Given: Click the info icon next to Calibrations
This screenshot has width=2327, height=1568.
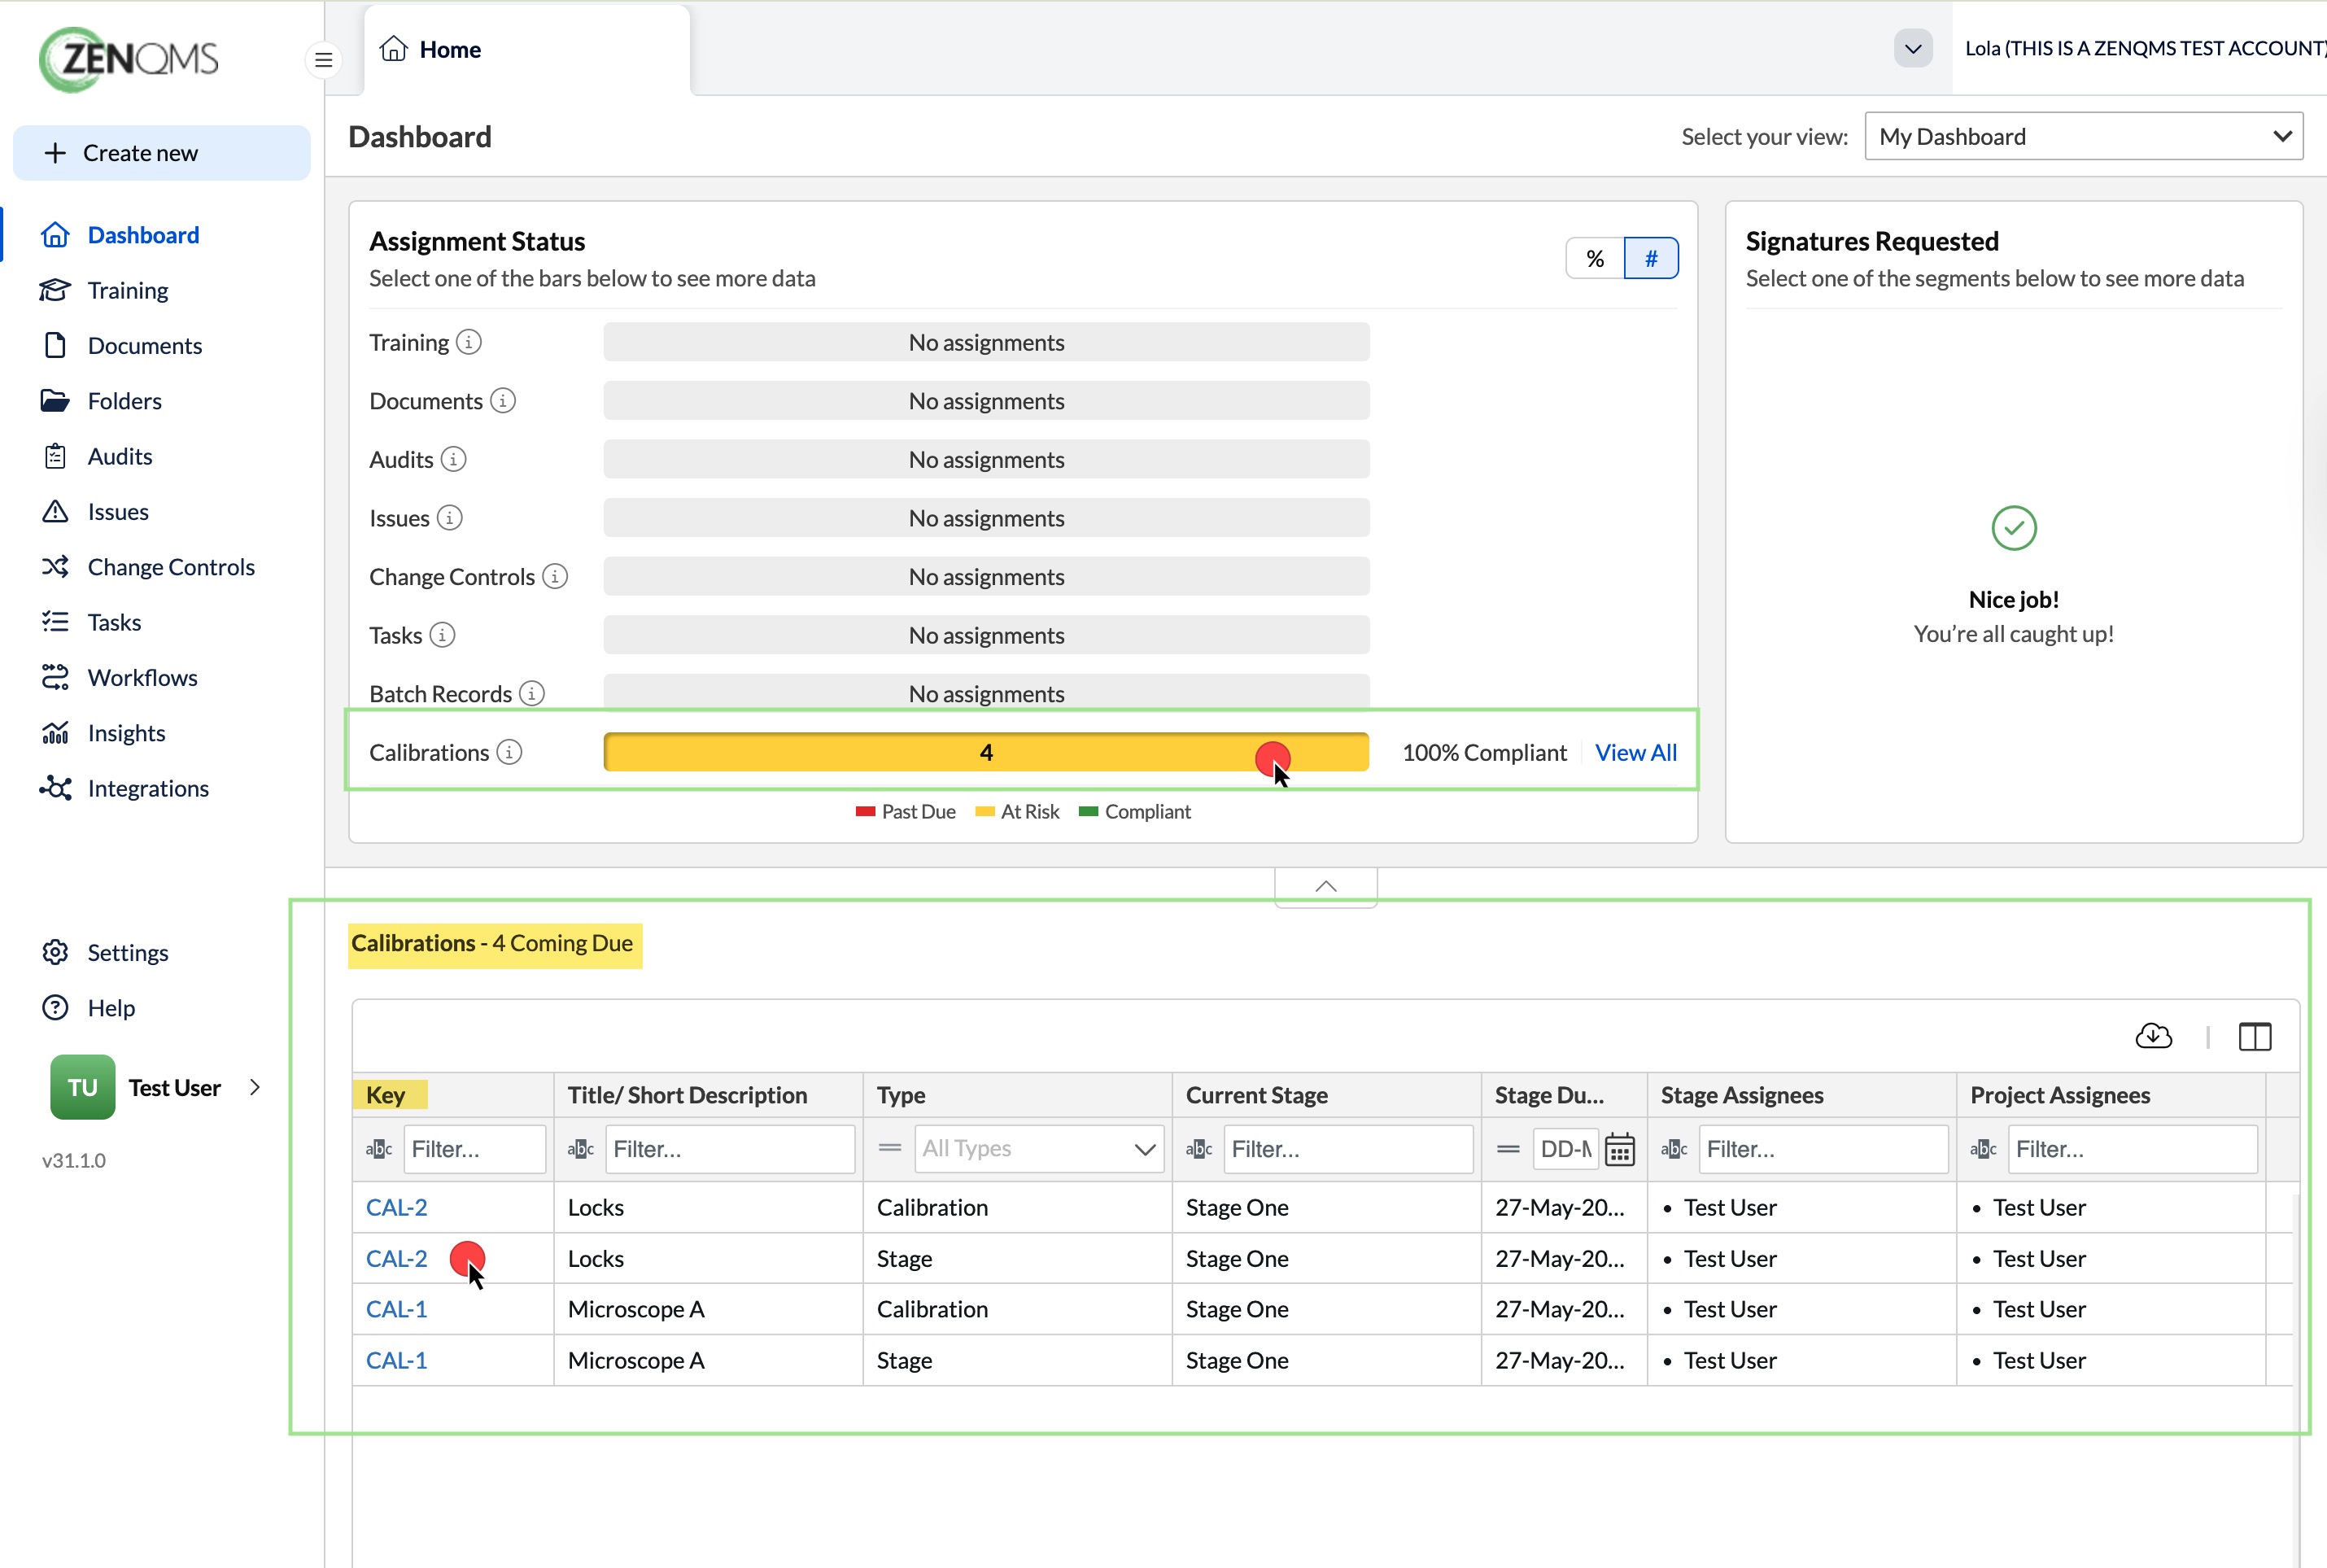Looking at the screenshot, I should tap(509, 752).
